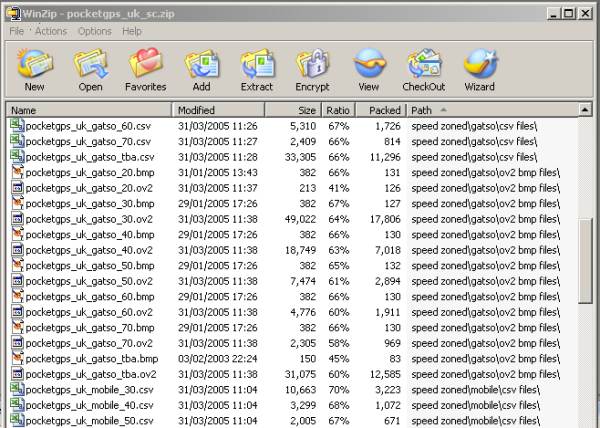Select the pocketgps_uk_gatso_tba.bmp file icon

click(17, 358)
